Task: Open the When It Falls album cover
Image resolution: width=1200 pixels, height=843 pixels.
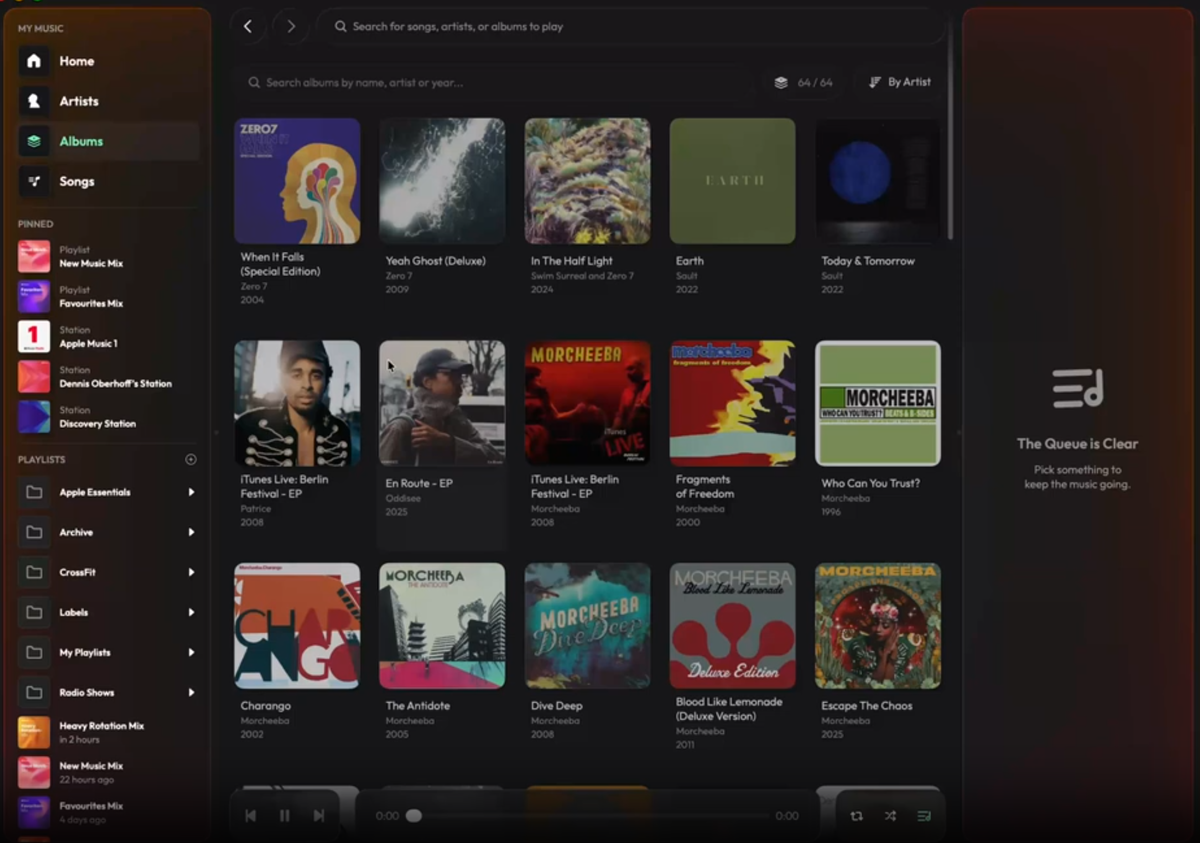Action: (x=297, y=181)
